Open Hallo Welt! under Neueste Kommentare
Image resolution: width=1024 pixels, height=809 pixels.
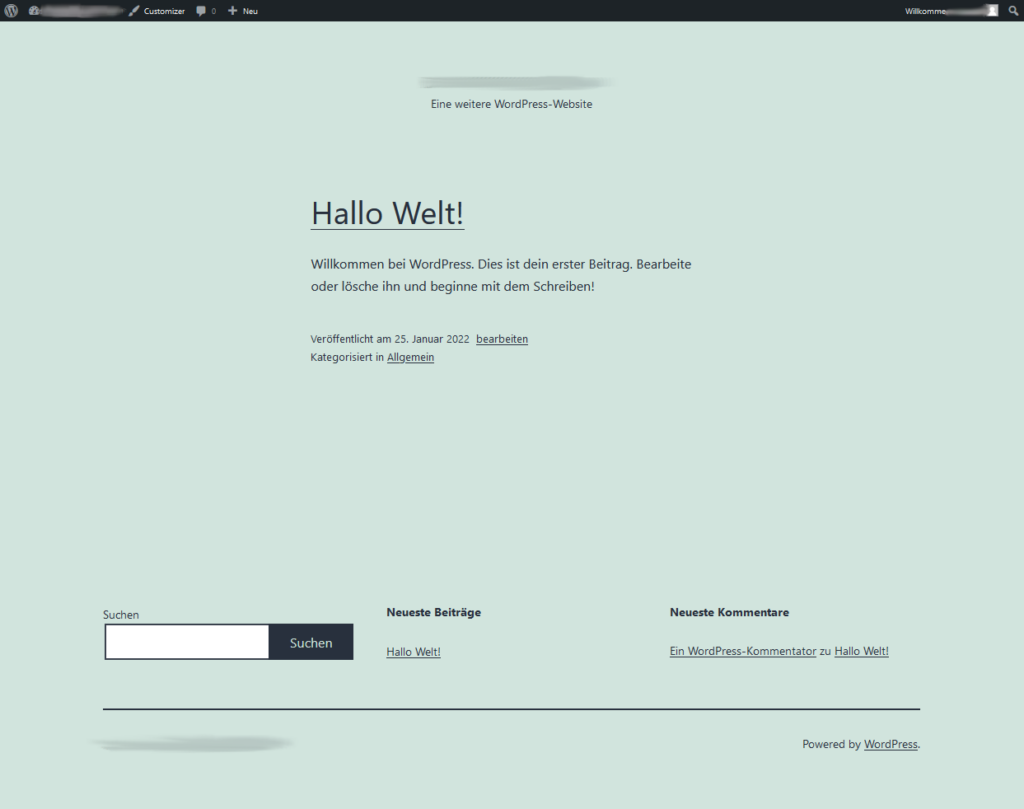click(x=861, y=651)
